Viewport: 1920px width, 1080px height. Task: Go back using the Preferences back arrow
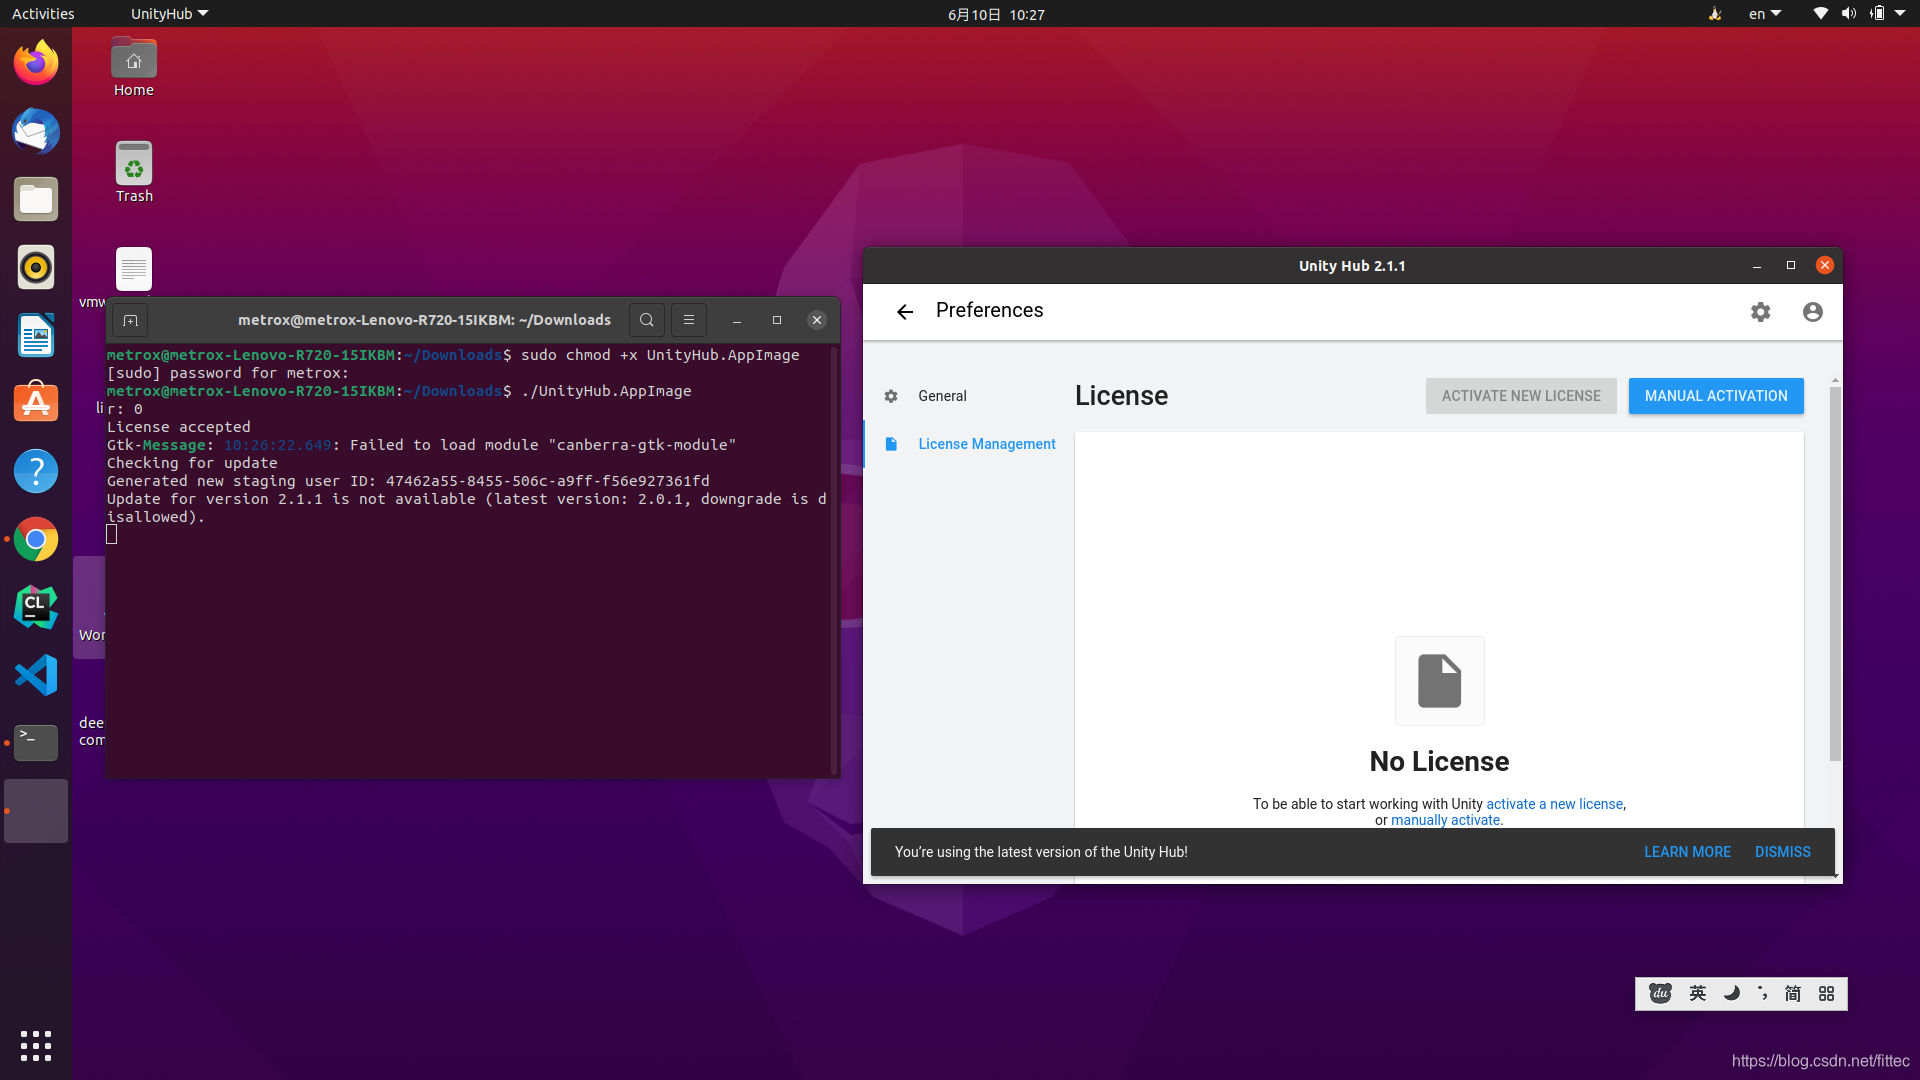coord(905,312)
